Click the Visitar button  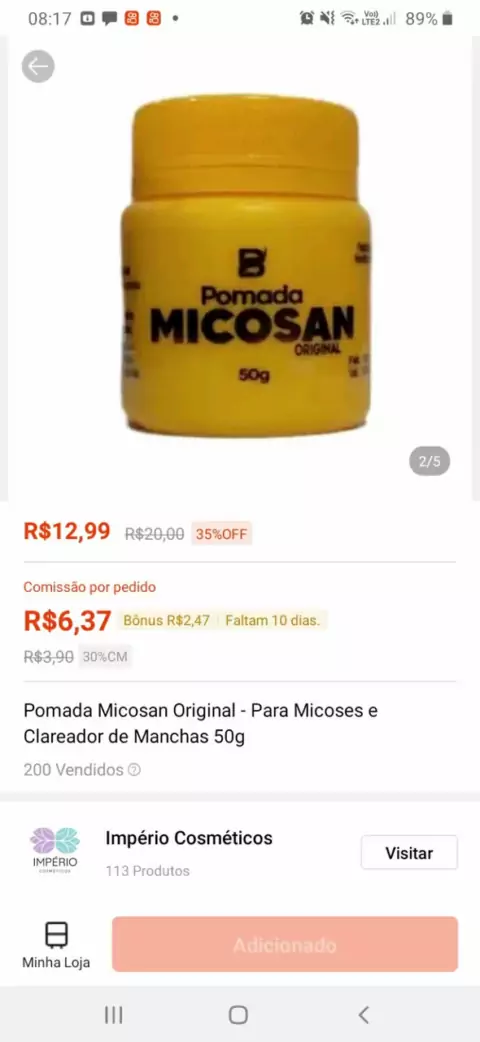point(410,853)
